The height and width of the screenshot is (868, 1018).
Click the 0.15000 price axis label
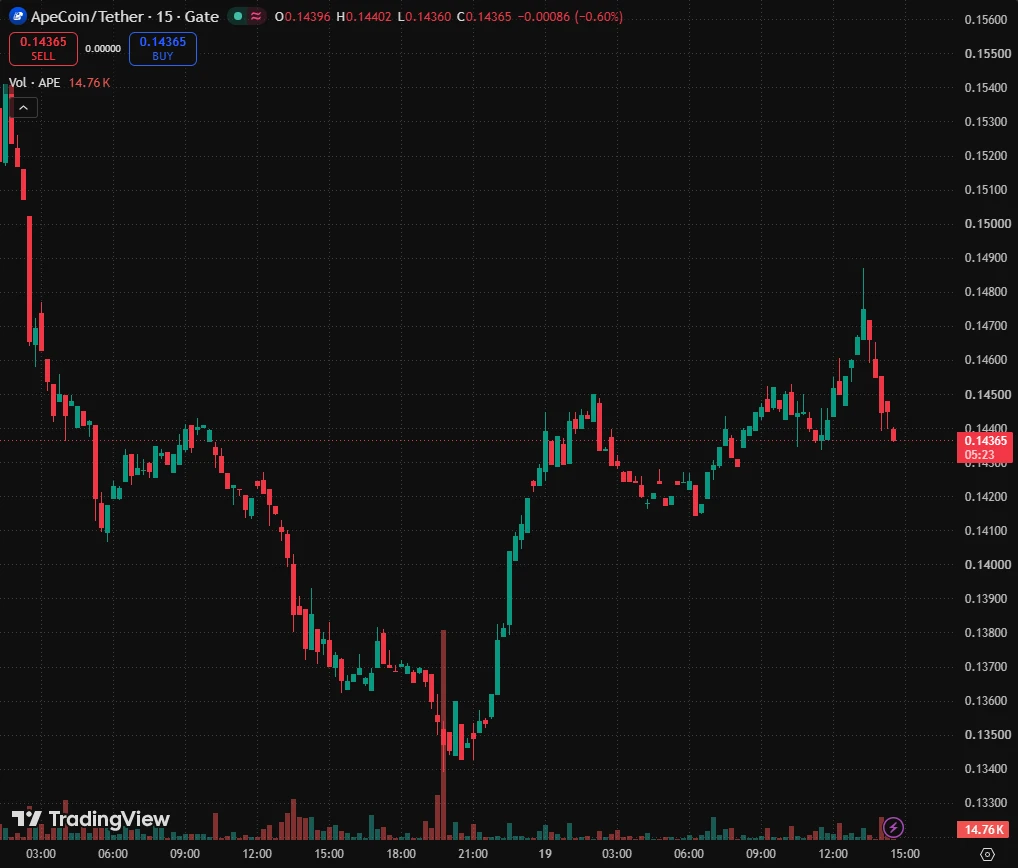point(986,223)
